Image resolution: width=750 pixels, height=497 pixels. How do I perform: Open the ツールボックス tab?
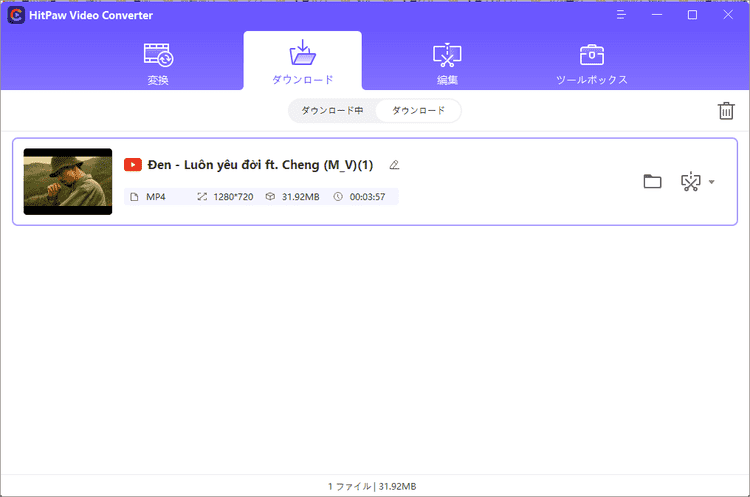point(592,64)
